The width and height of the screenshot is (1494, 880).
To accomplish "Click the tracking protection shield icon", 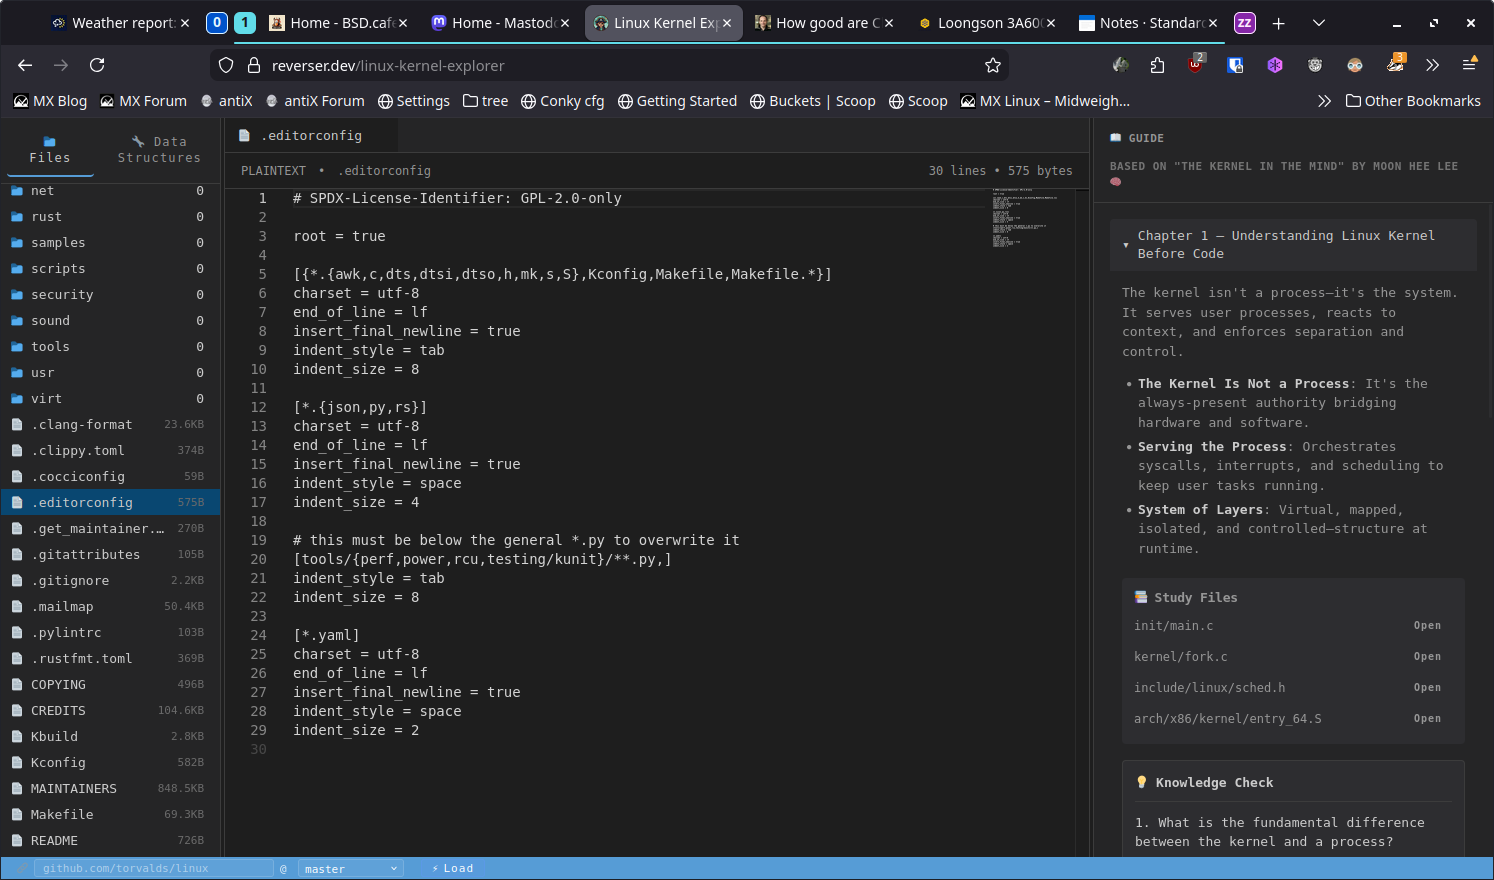I will [x=226, y=65].
